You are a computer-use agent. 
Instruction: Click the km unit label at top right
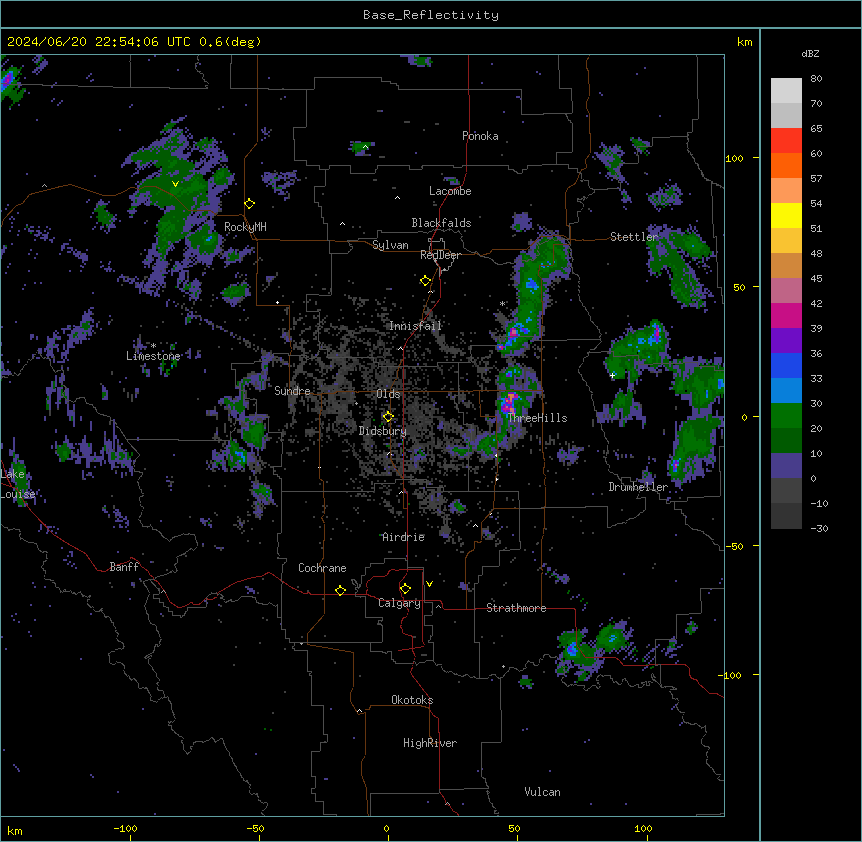[745, 42]
